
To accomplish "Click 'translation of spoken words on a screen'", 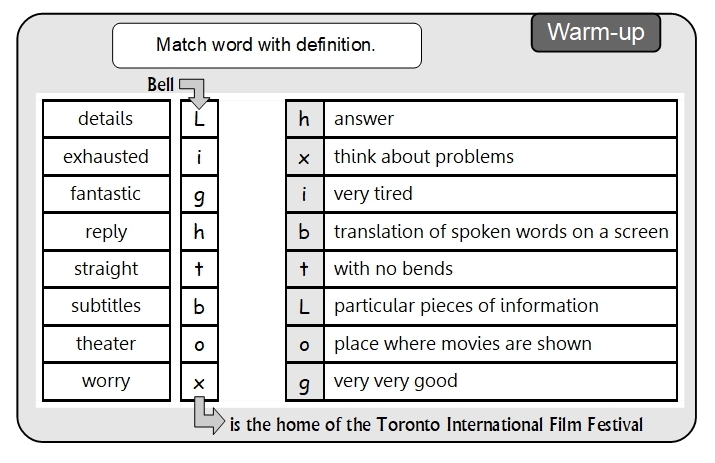I will pyautogui.click(x=500, y=232).
